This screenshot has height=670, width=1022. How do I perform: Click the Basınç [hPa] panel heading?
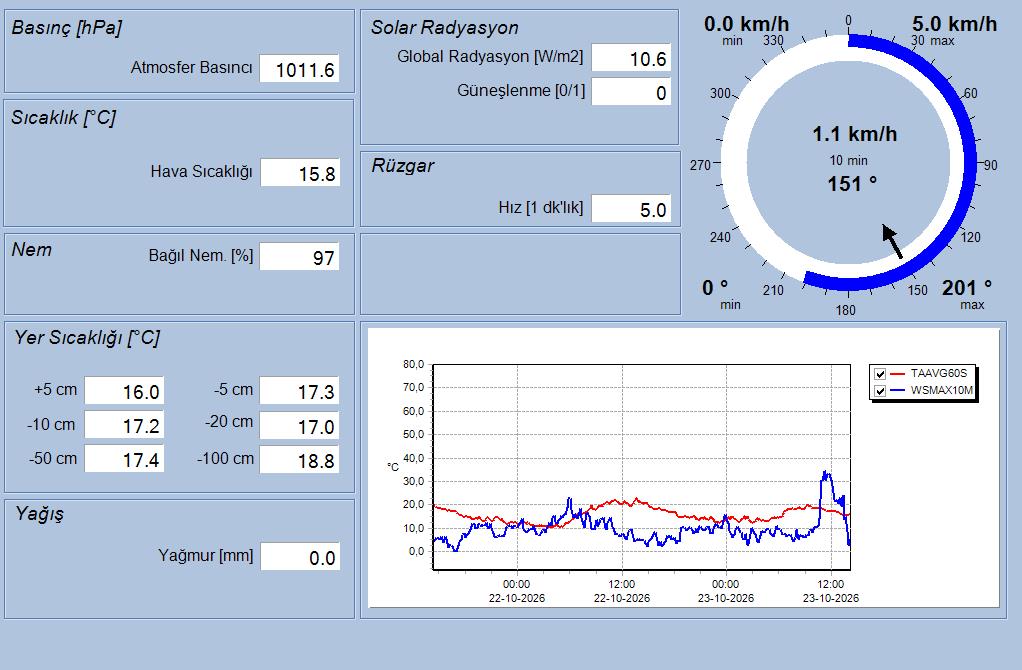click(66, 27)
